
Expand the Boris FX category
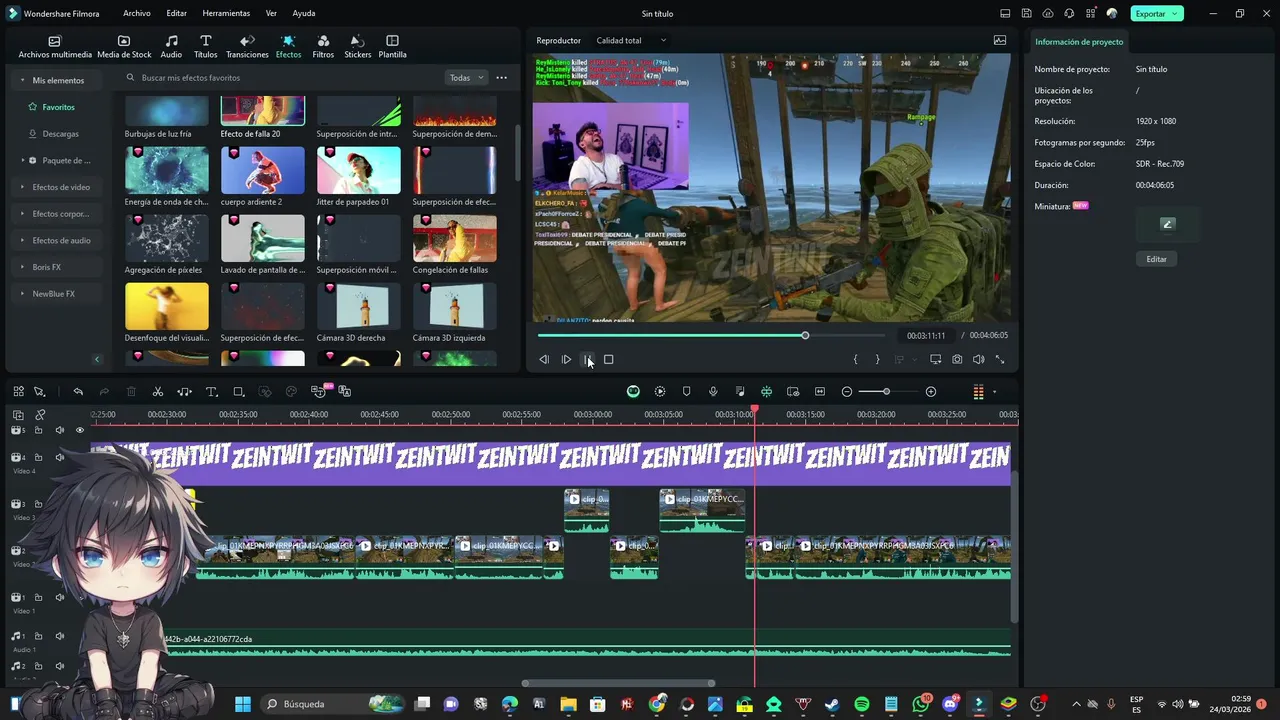pyautogui.click(x=46, y=267)
